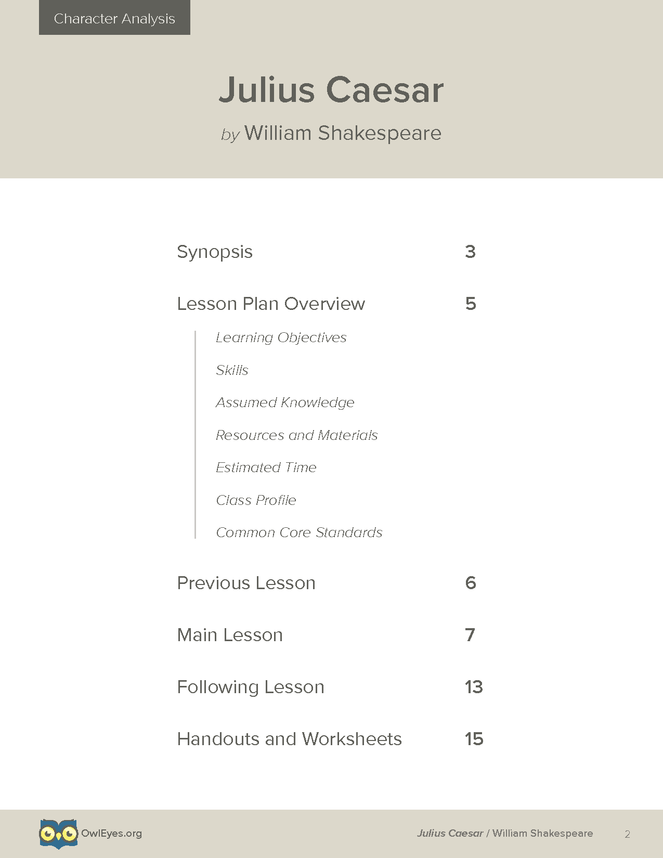This screenshot has height=858, width=663.
Task: Jump to Assumed Knowledge sub-item
Action: (x=285, y=403)
